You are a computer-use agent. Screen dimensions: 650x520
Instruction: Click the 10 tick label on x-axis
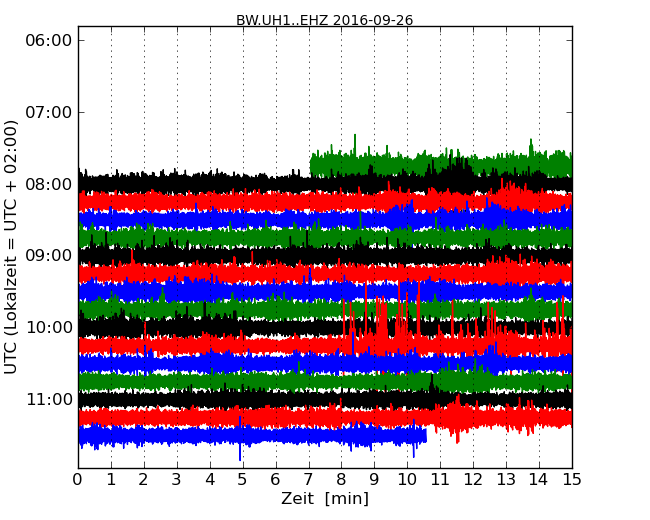point(407,479)
